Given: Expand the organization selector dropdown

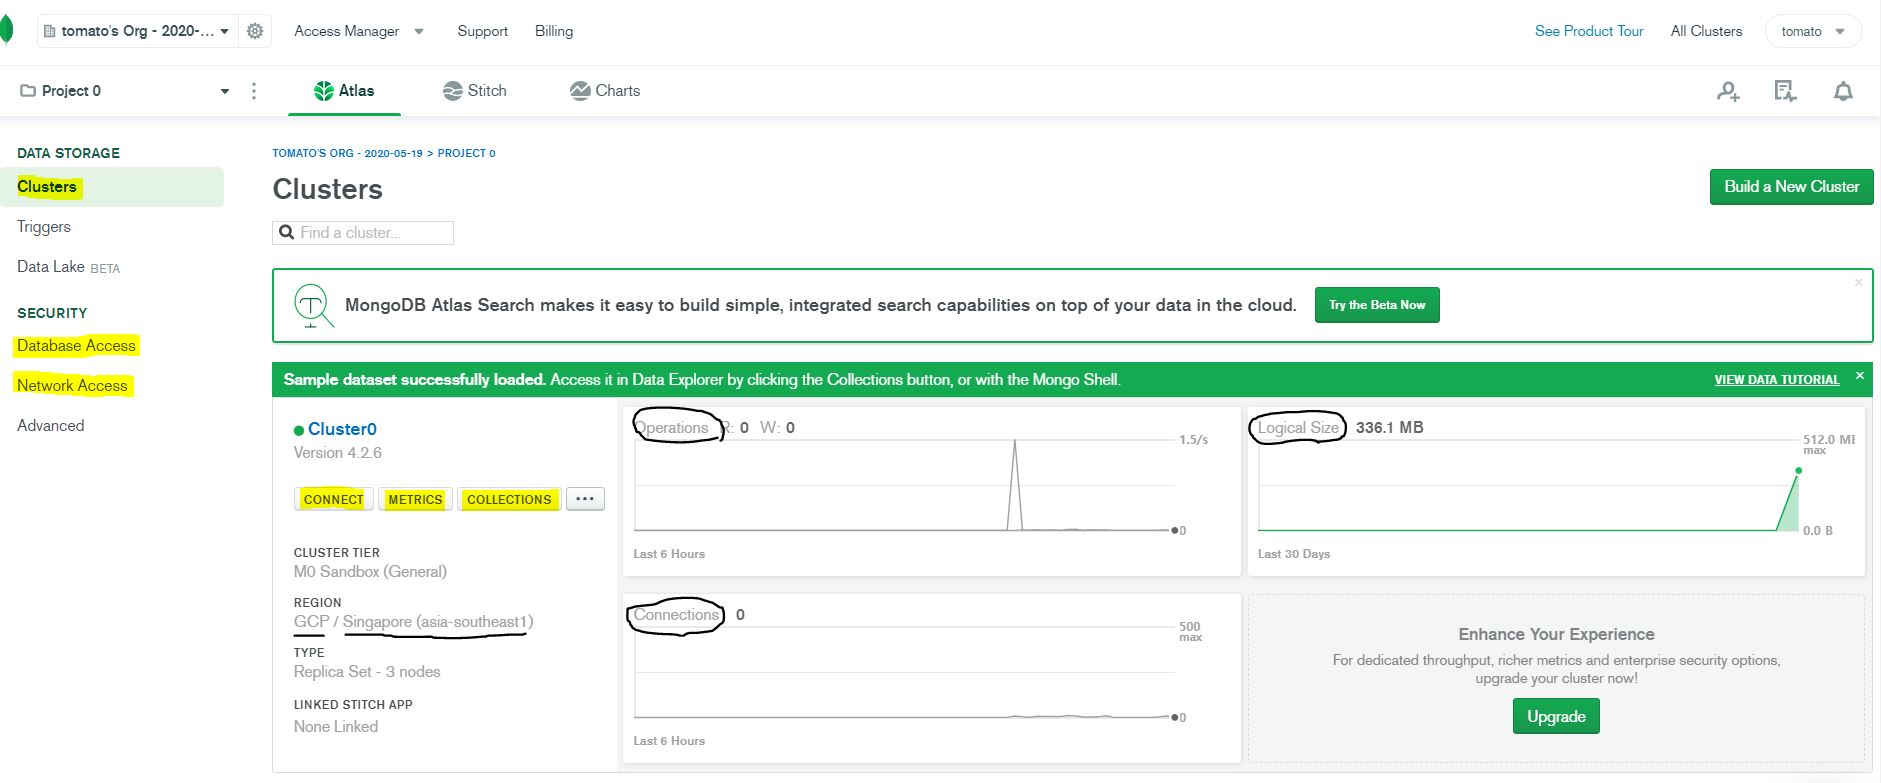Looking at the screenshot, I should click(137, 31).
